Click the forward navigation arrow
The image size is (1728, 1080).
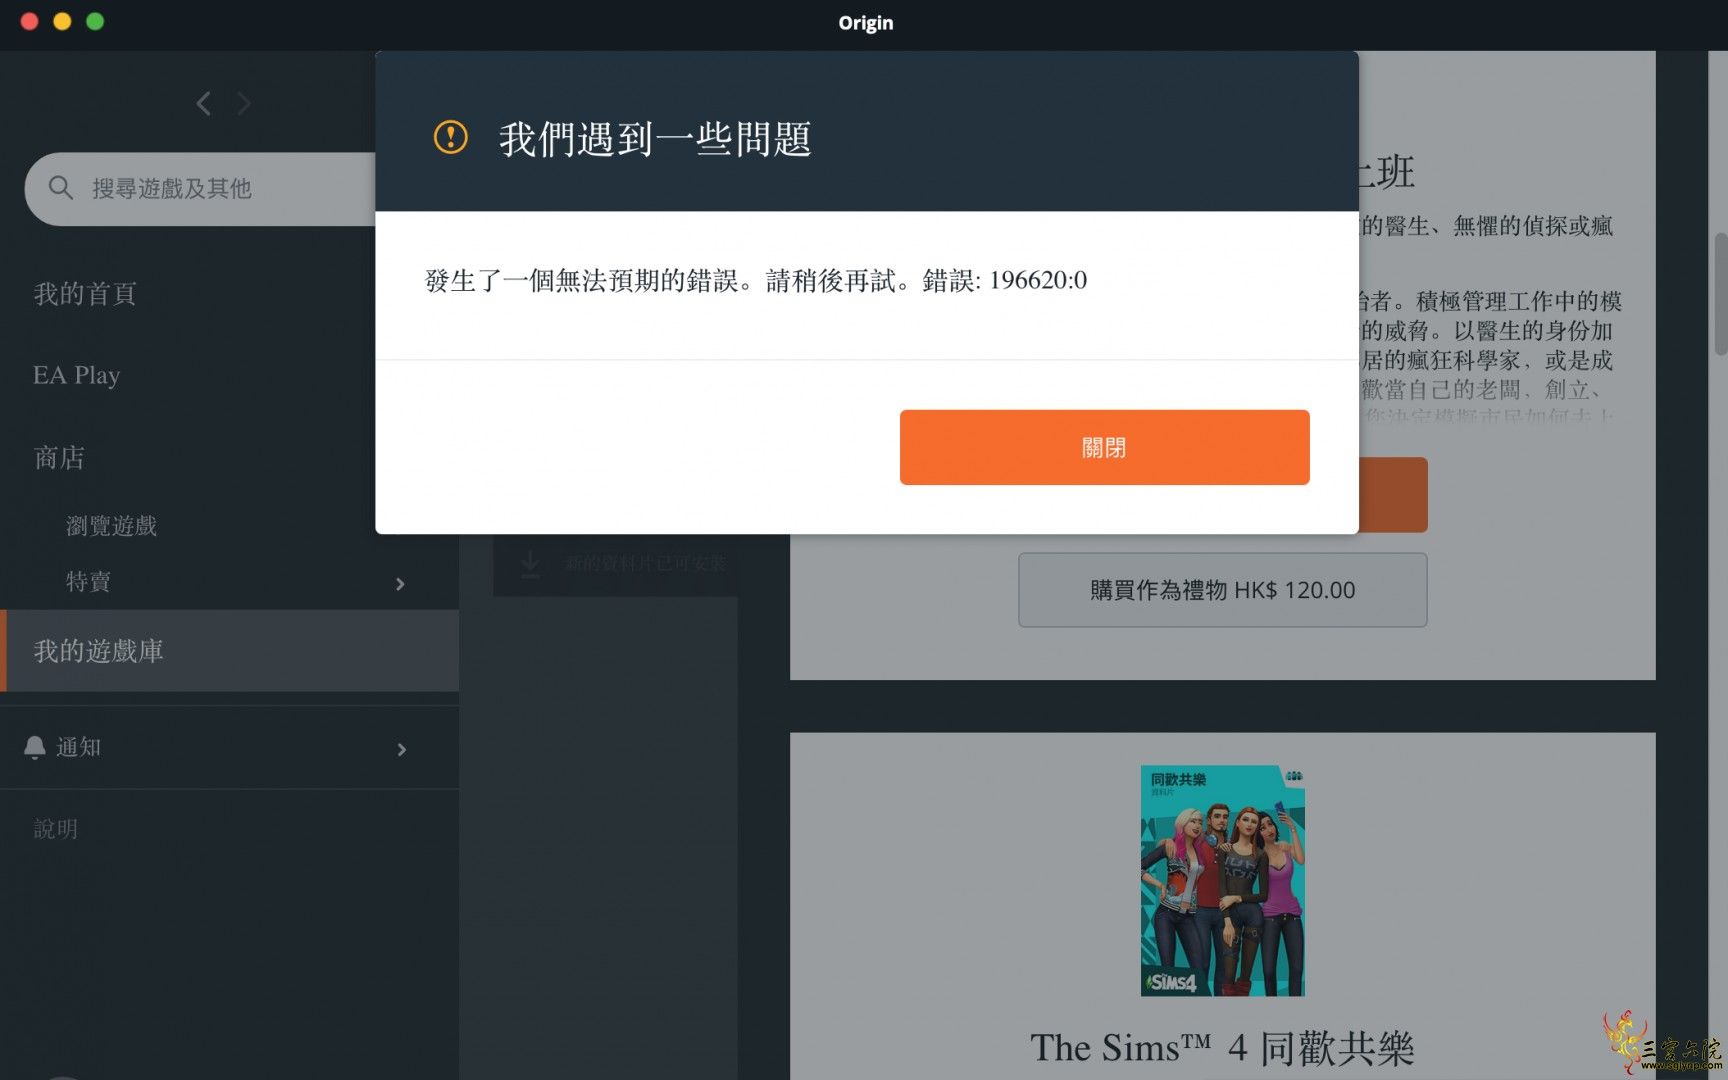[243, 103]
